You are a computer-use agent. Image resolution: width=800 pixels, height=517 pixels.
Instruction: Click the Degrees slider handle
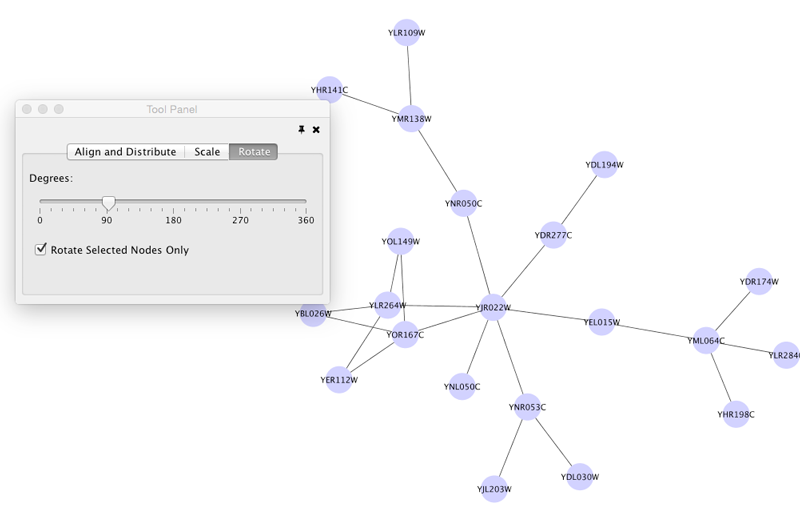coord(108,203)
